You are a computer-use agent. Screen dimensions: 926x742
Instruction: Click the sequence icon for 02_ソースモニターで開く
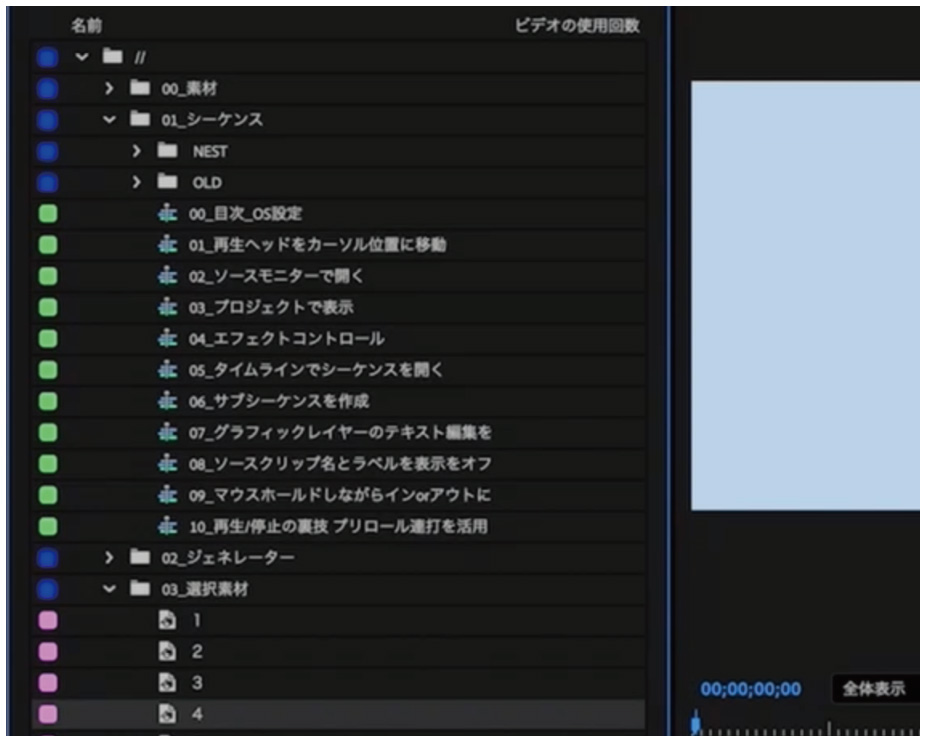tap(166, 276)
